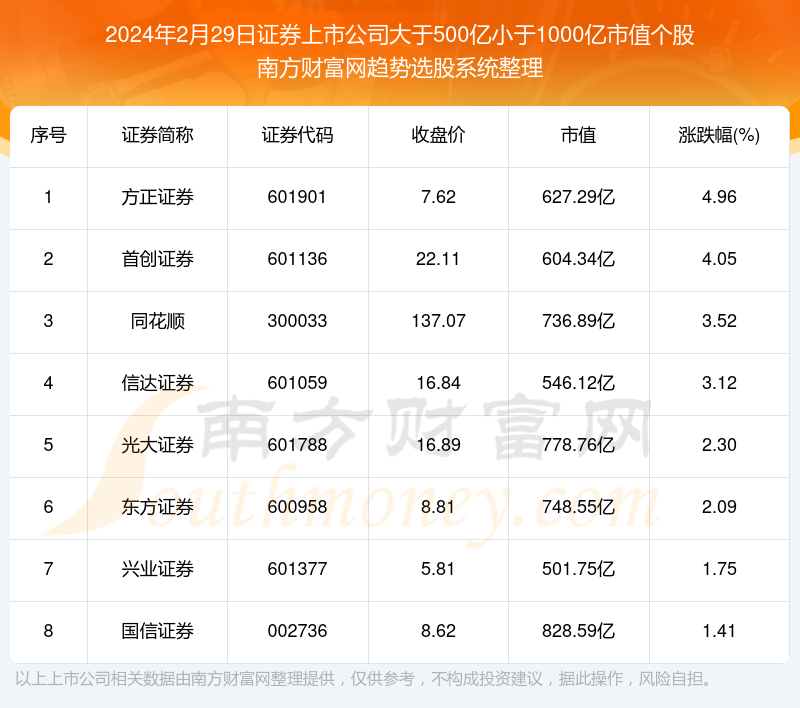Click closing price 8.62
The image size is (800, 708).
[438, 631]
